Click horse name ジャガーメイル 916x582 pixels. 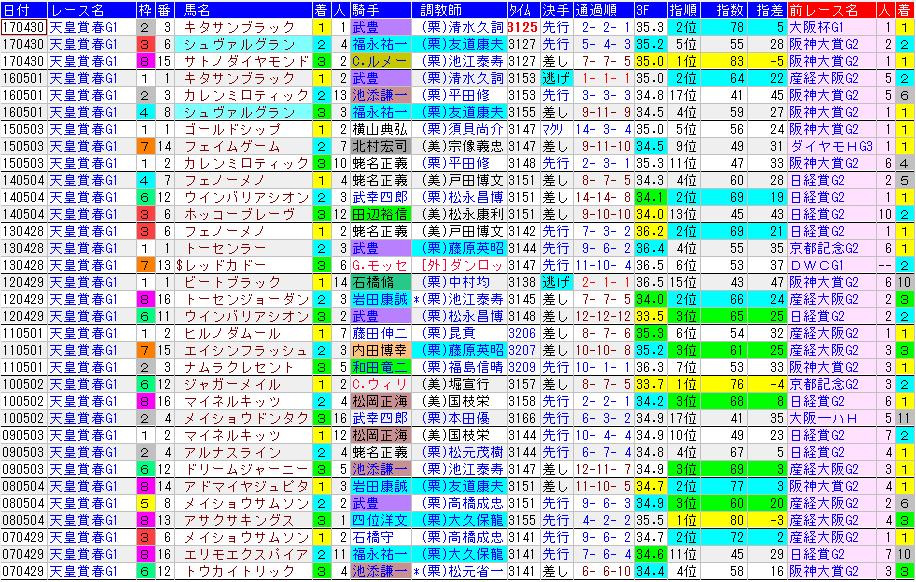coord(233,384)
